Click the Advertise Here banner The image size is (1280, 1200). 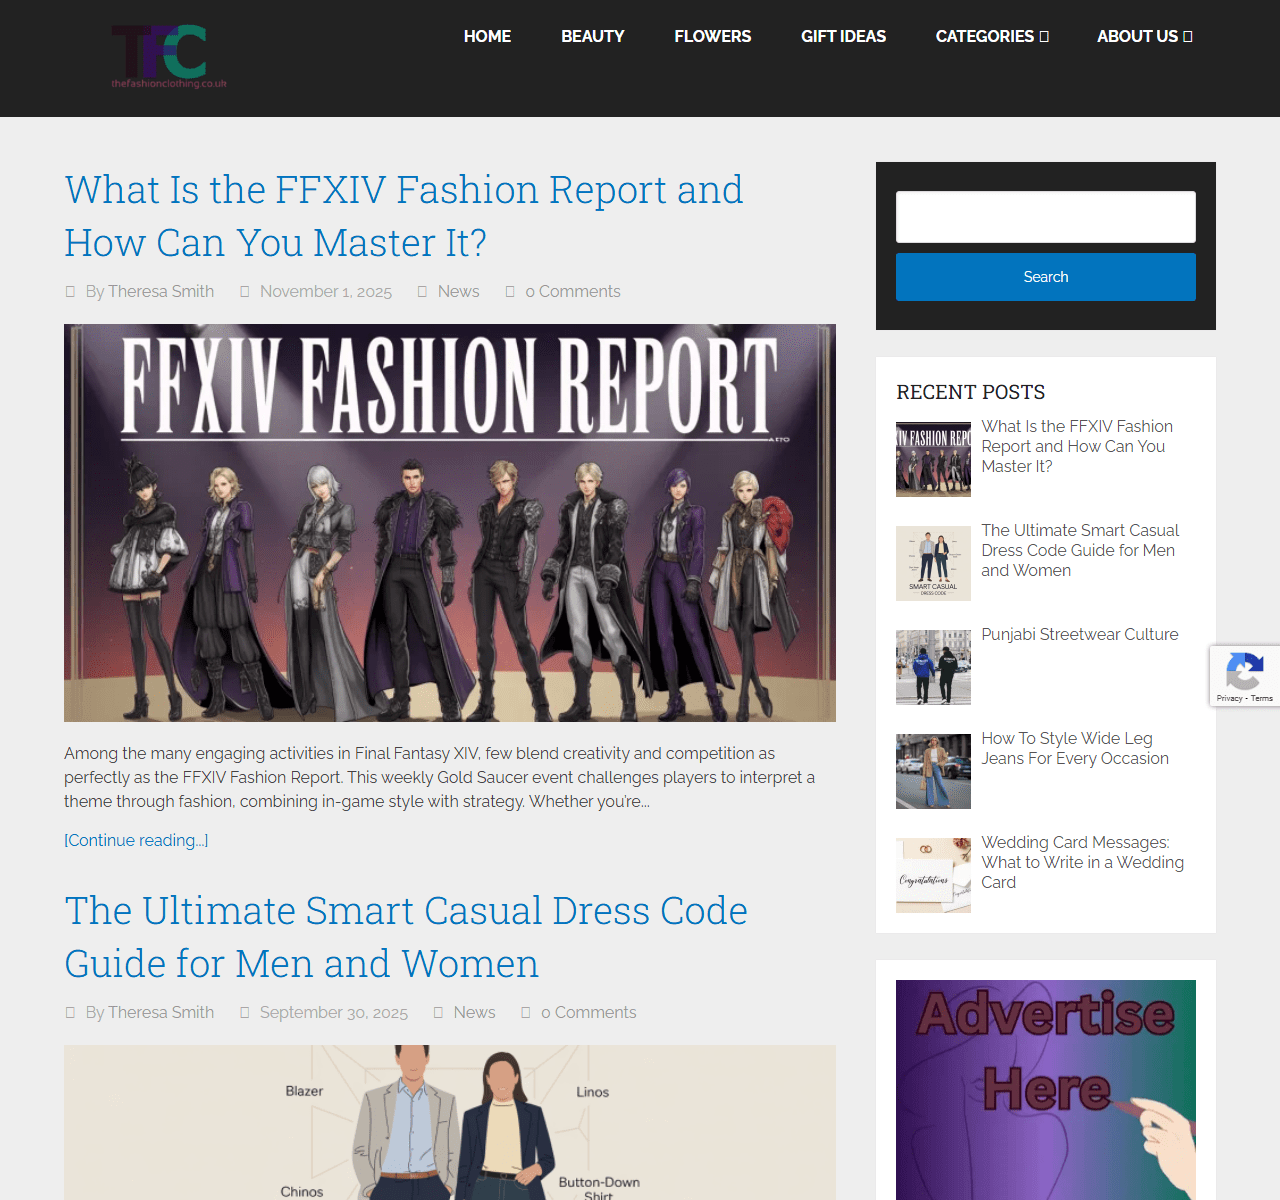pos(1045,1089)
